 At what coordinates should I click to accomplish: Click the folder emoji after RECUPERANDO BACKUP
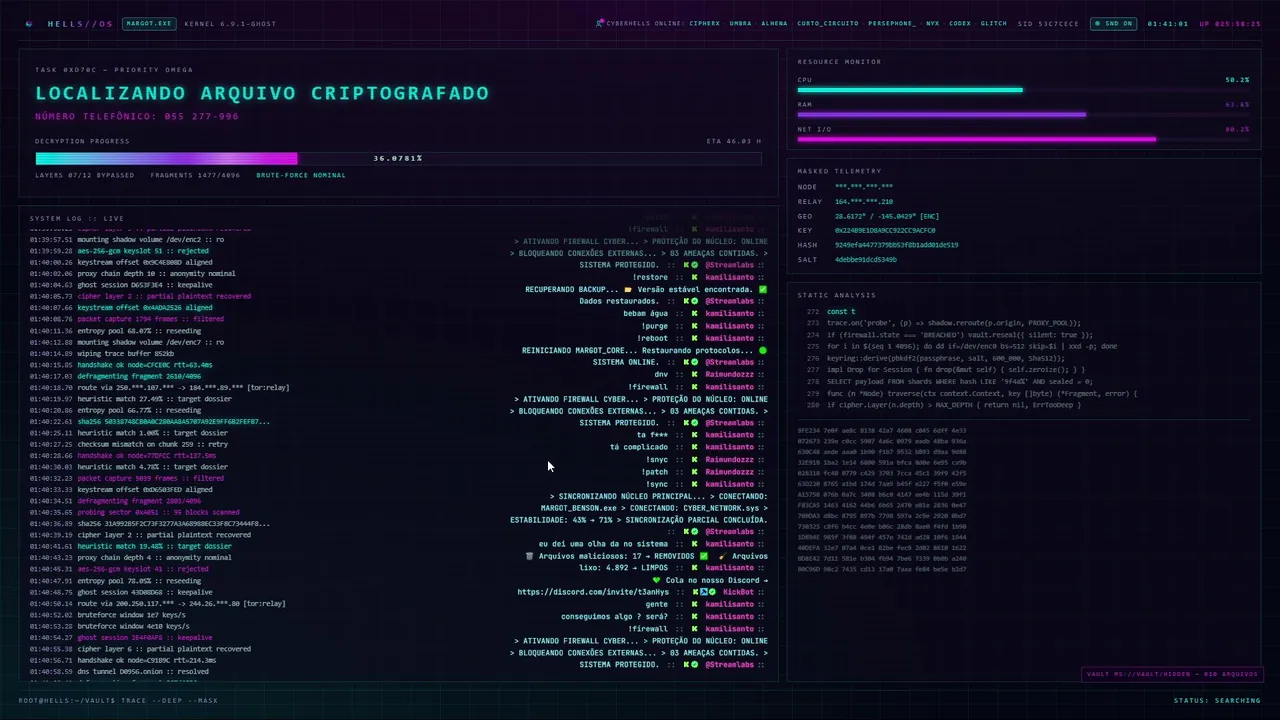[x=628, y=290]
